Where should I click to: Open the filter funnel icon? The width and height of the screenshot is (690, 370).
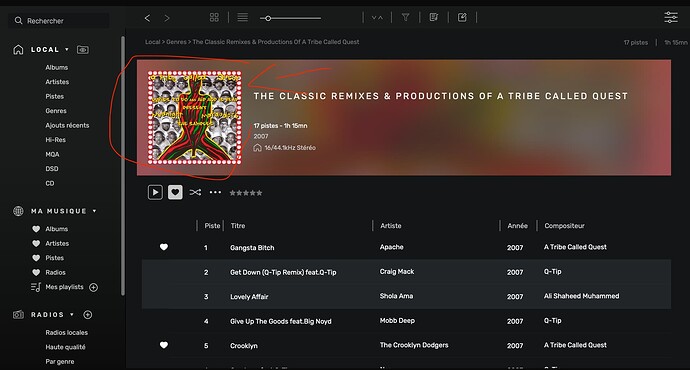(405, 18)
